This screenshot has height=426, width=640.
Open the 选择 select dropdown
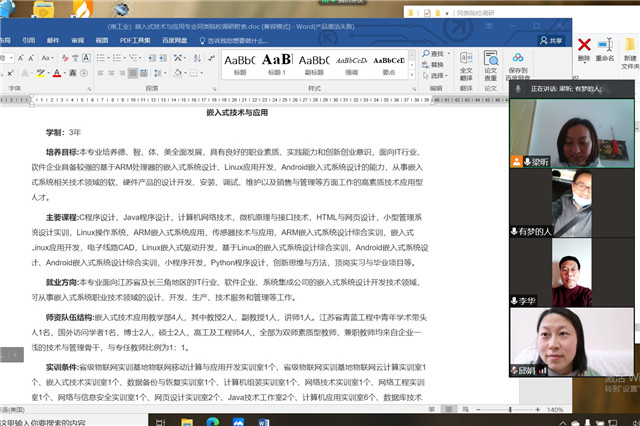click(x=438, y=75)
